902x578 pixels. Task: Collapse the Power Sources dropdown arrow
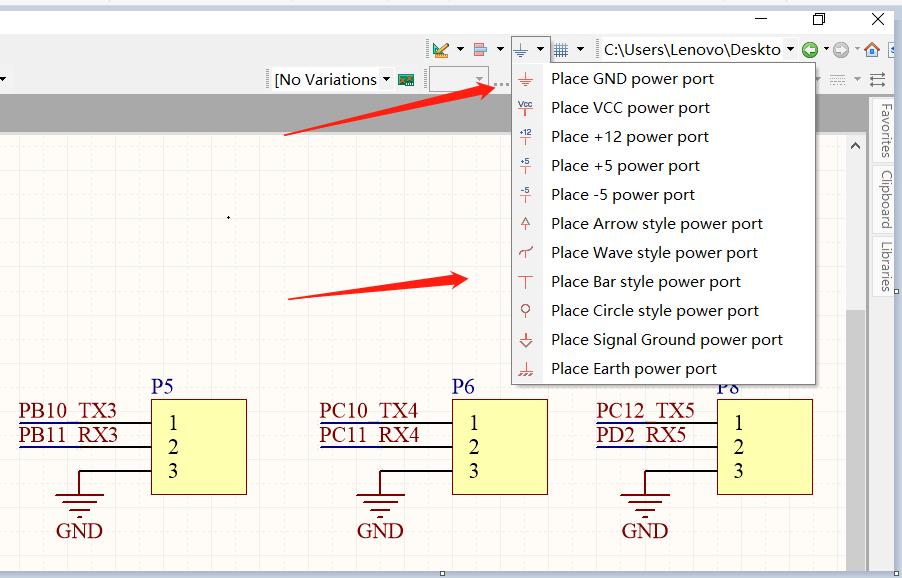(540, 49)
